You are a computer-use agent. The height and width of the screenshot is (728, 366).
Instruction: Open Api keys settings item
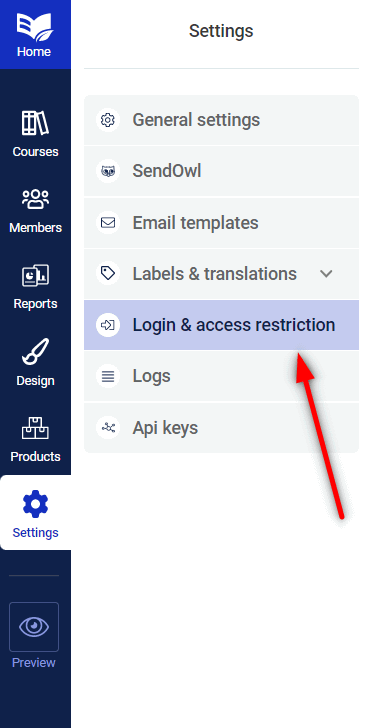(x=222, y=428)
